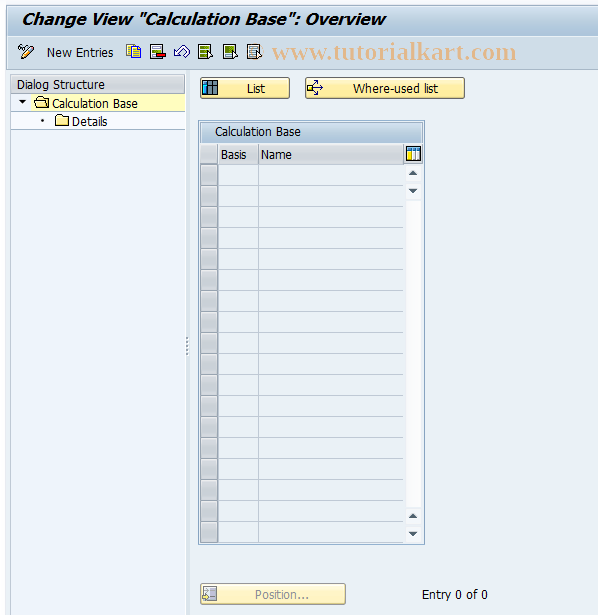Select the second table row via its row selector
This screenshot has width=598, height=615.
coord(209,196)
